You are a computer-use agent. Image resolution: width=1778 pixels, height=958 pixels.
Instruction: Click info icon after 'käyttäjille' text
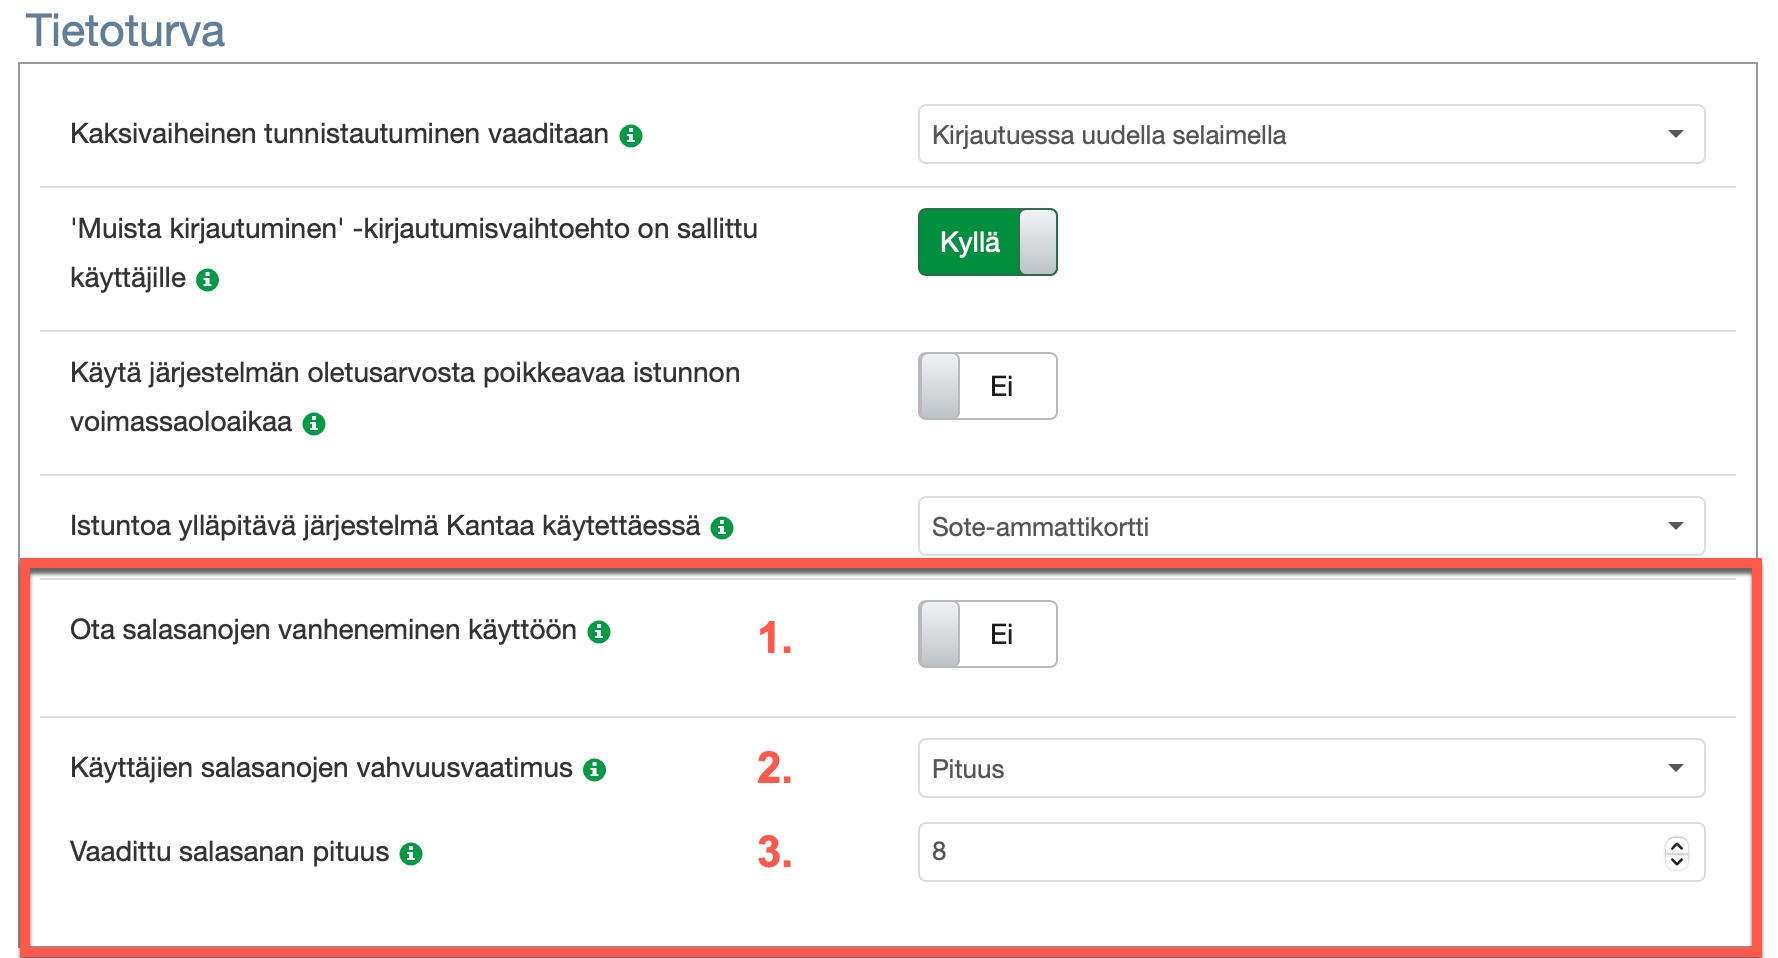[208, 280]
